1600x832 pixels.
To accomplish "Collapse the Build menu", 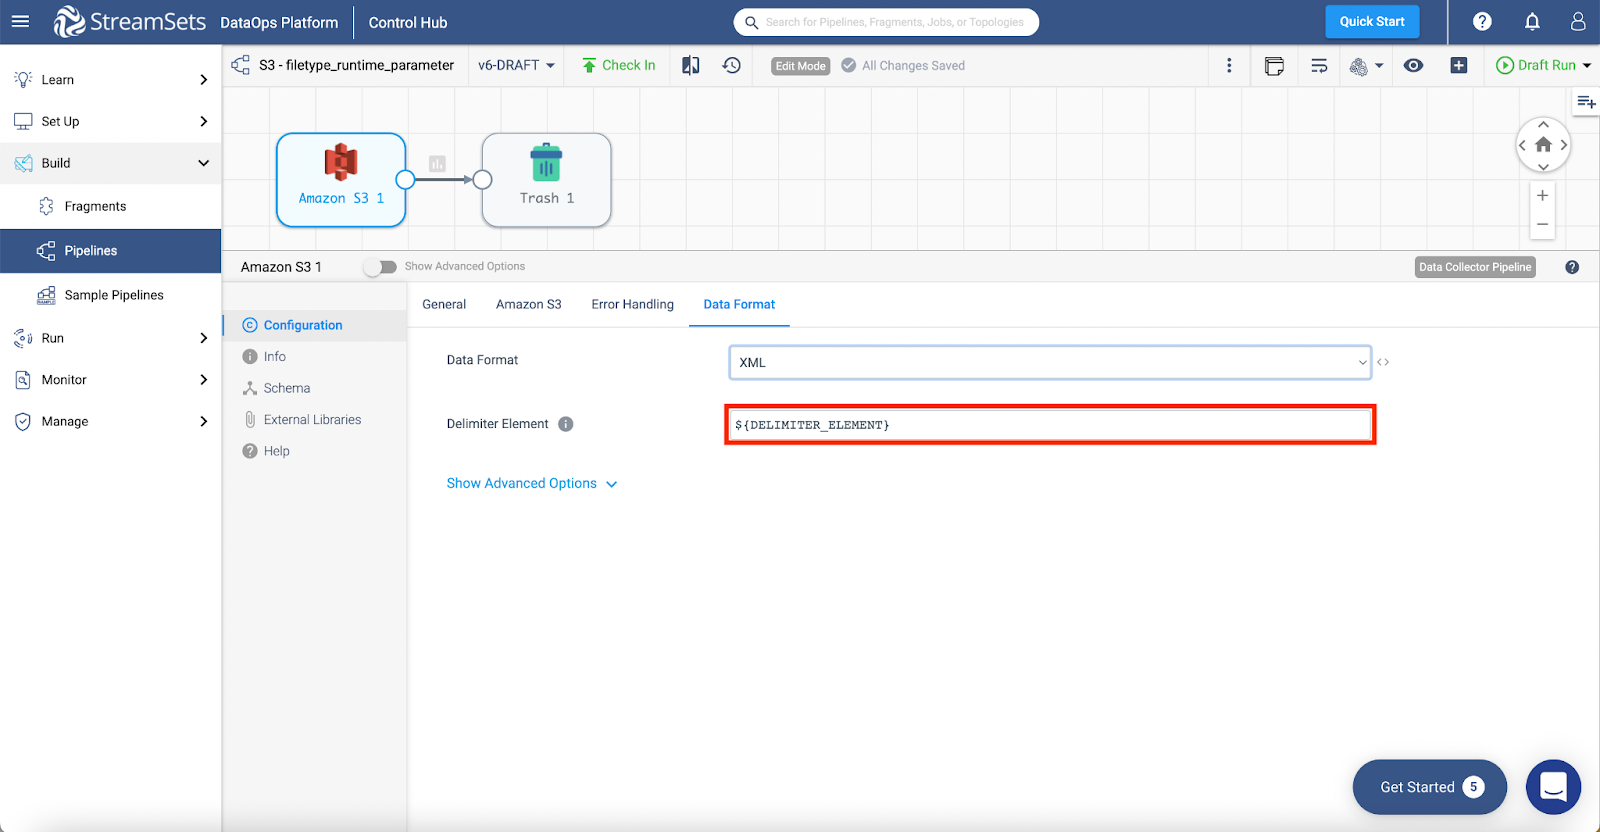I will pos(110,163).
